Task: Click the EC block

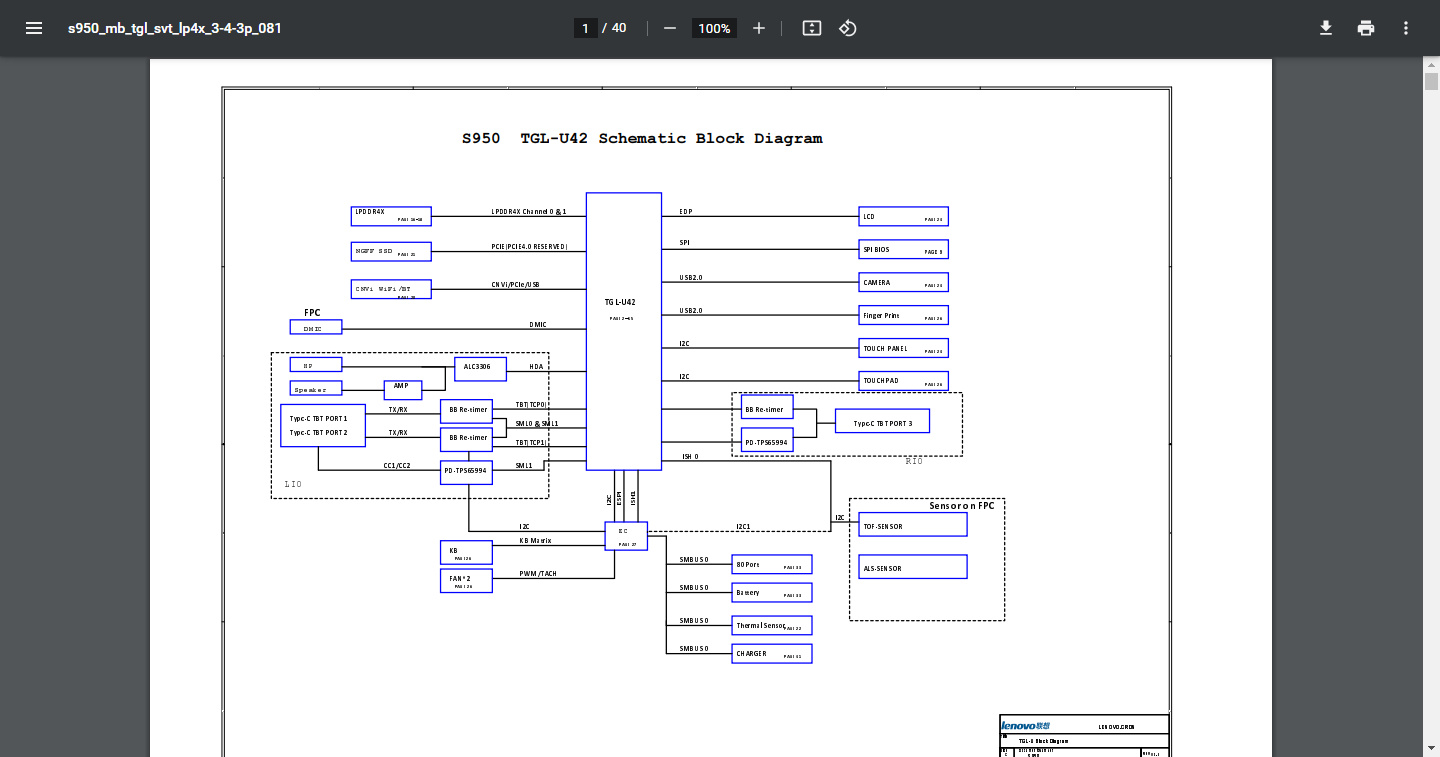Action: click(x=626, y=536)
